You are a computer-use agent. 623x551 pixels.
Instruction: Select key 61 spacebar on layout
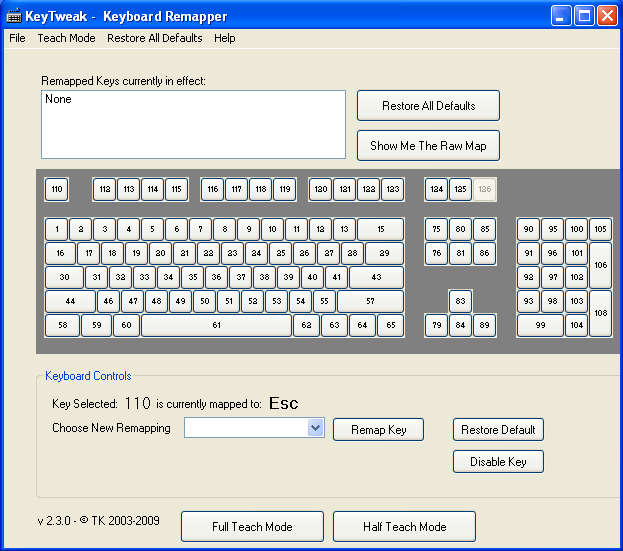(x=216, y=325)
